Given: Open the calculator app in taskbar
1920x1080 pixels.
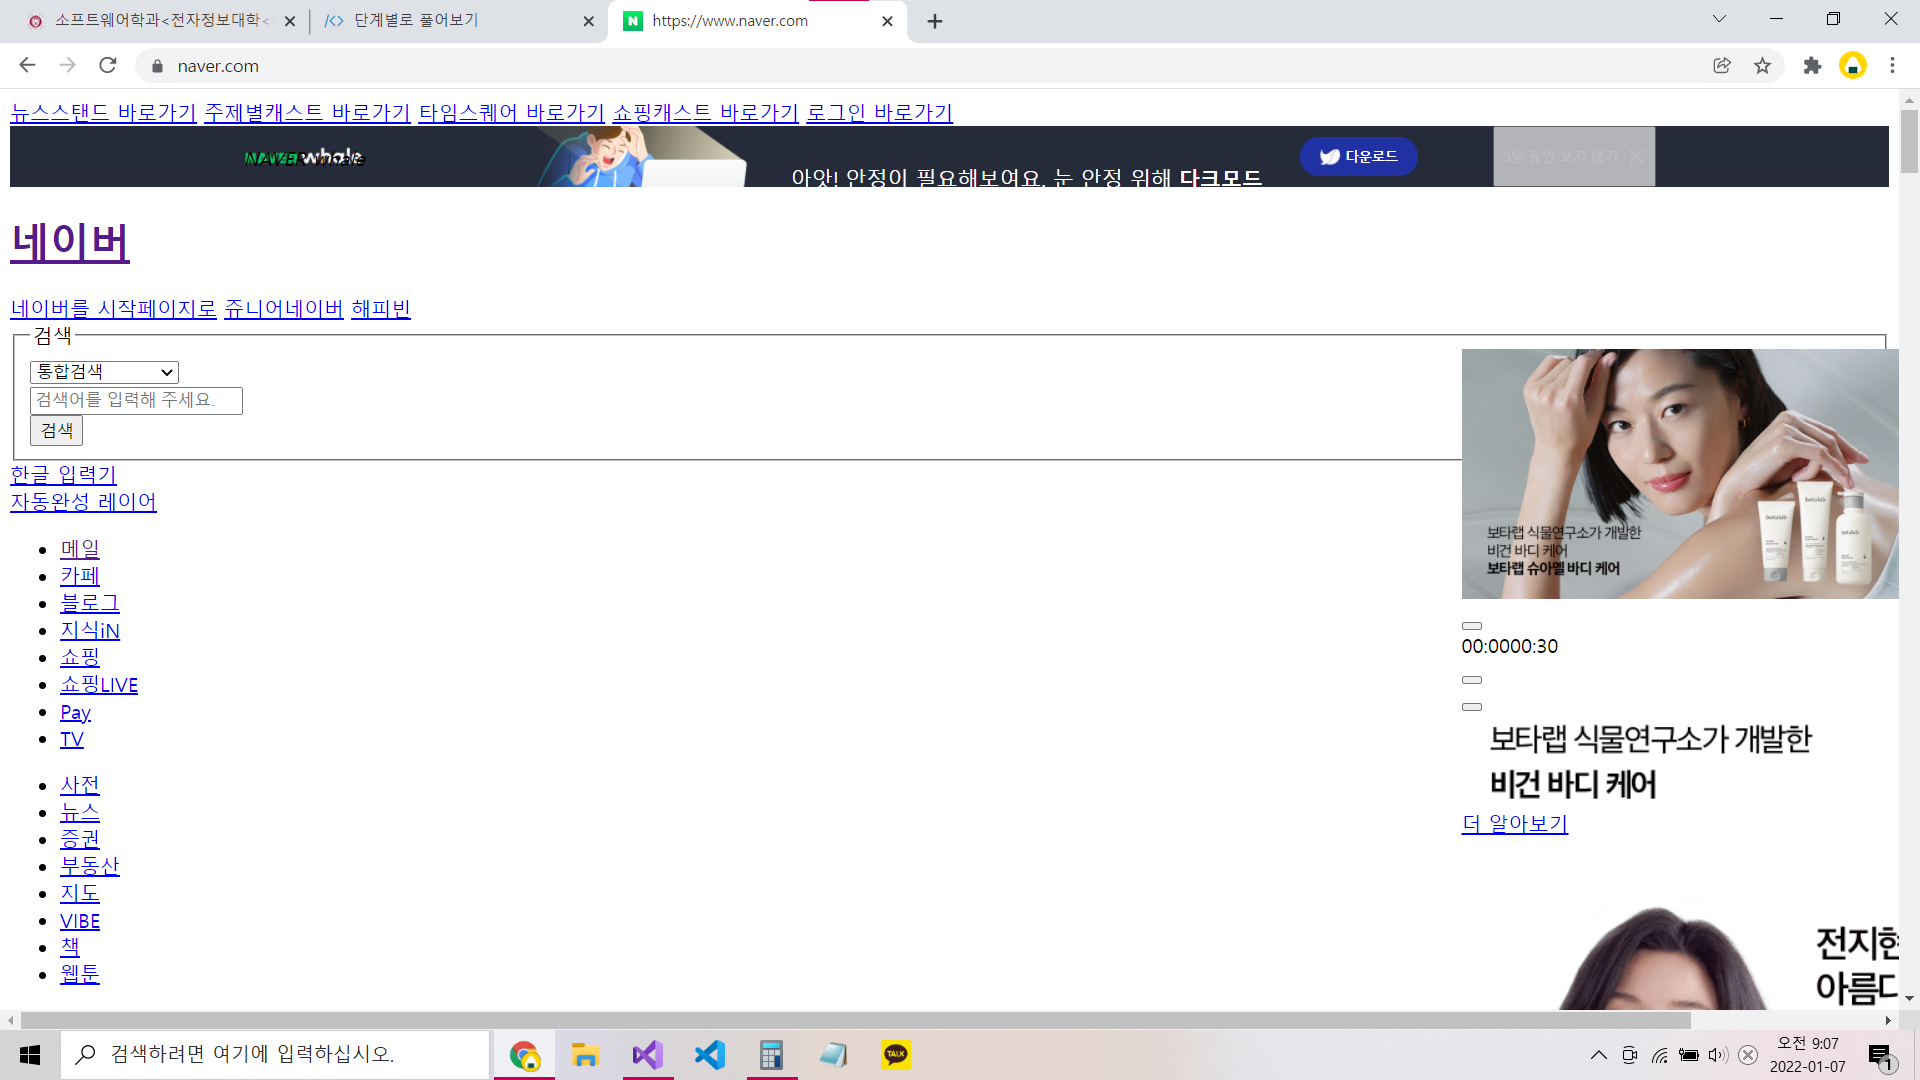Looking at the screenshot, I should [x=771, y=1054].
